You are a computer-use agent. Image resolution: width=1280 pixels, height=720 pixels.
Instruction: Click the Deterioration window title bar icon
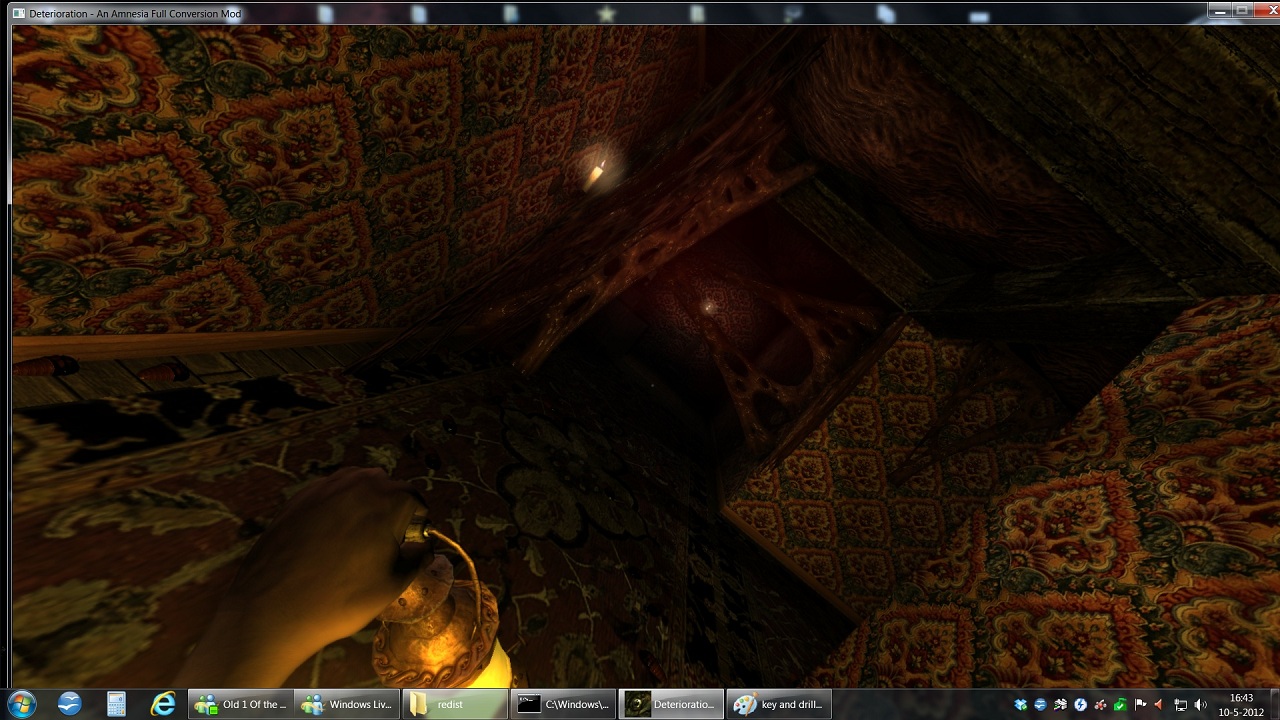coord(19,14)
